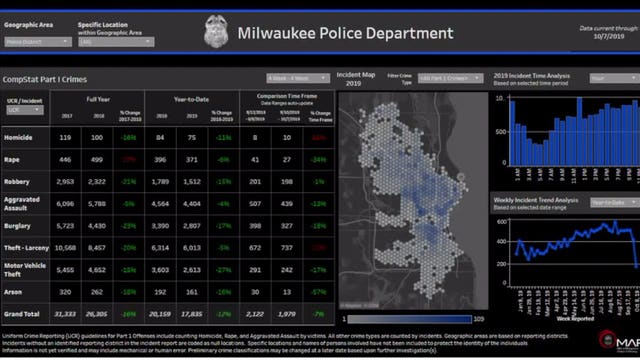The height and width of the screenshot is (360, 640).
Task: Click the Theft - Larceny comparison value 737
Action: (x=287, y=248)
